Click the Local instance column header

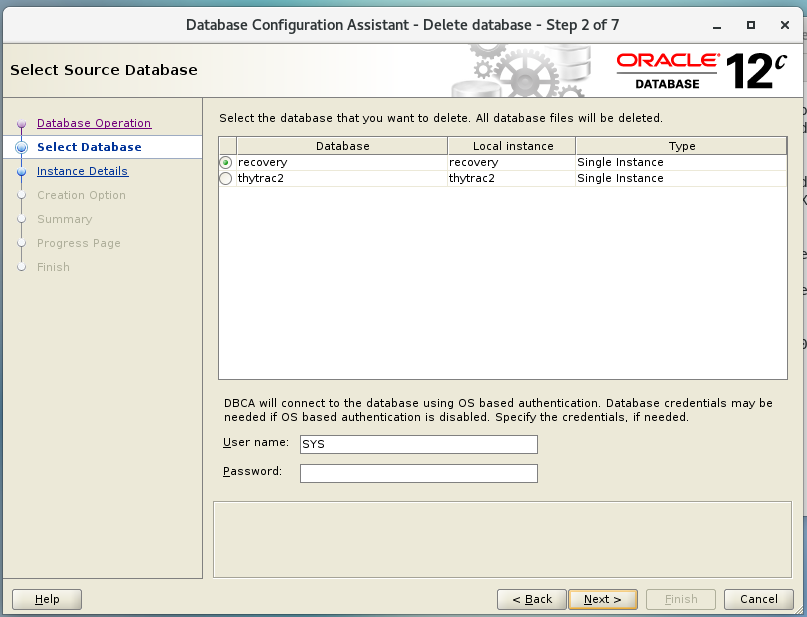click(x=512, y=146)
